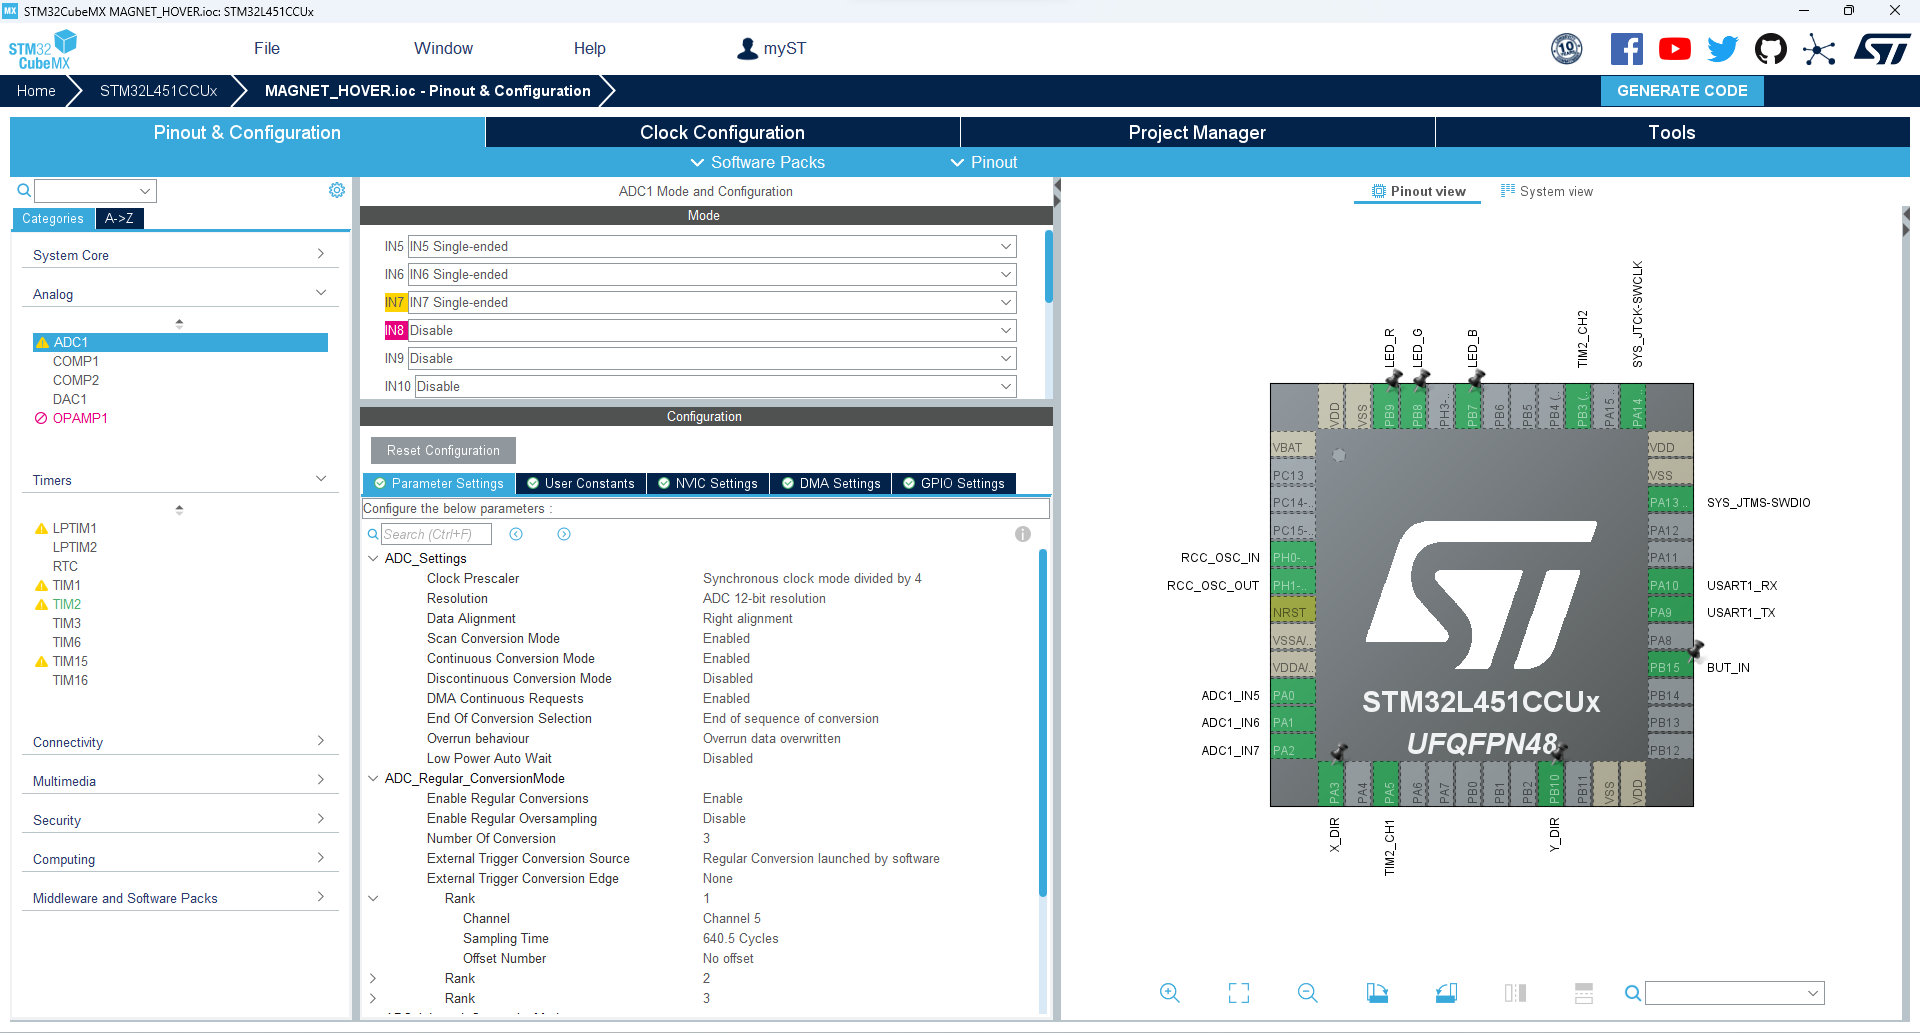Zoom in on the pinout view
The width and height of the screenshot is (1920, 1033).
(x=1170, y=992)
